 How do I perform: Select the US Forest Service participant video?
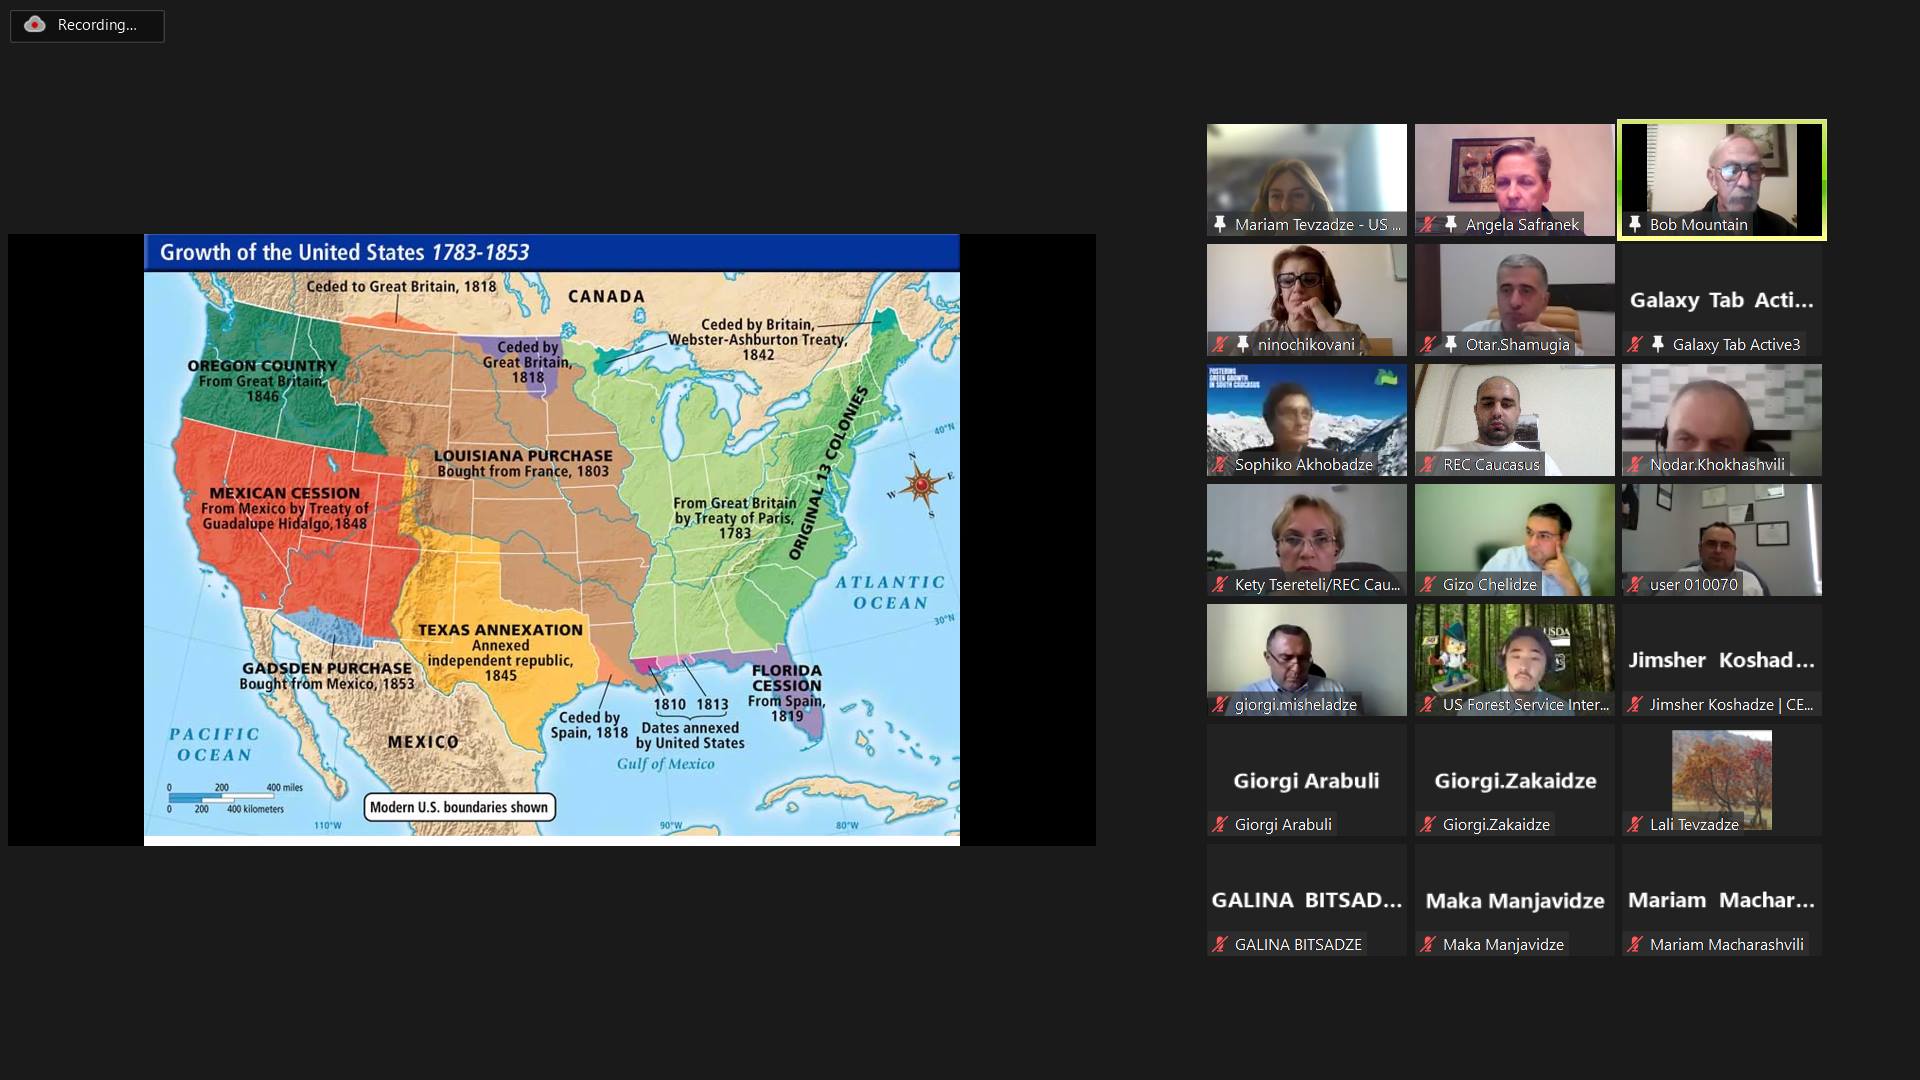click(x=1514, y=655)
